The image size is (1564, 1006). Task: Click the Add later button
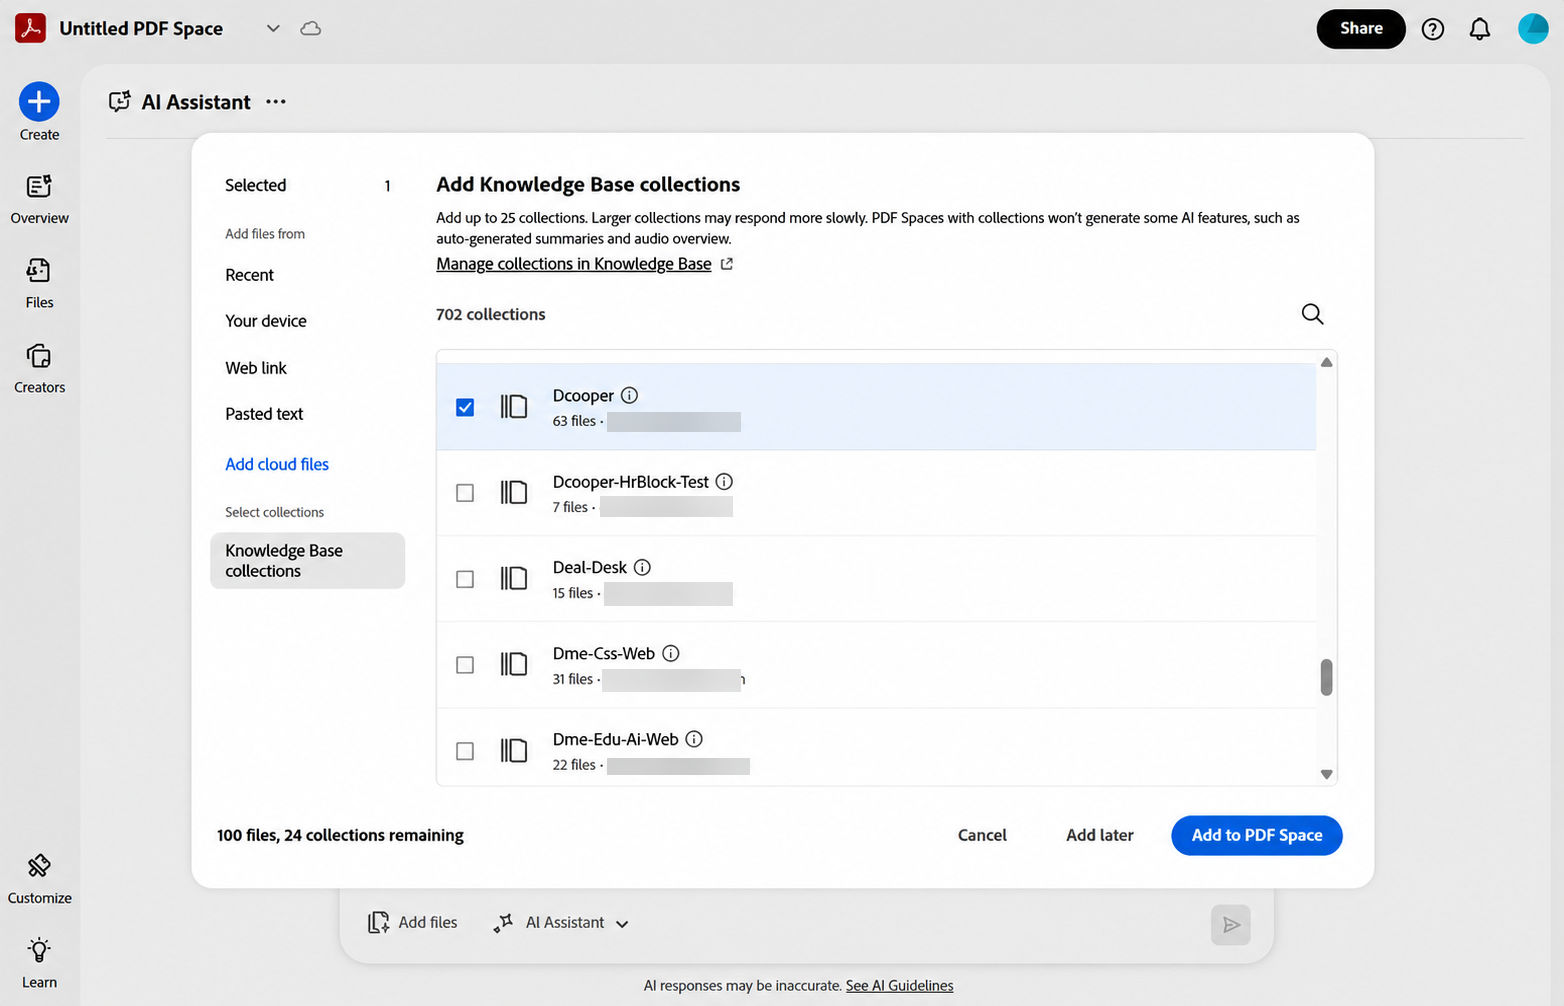point(1099,835)
